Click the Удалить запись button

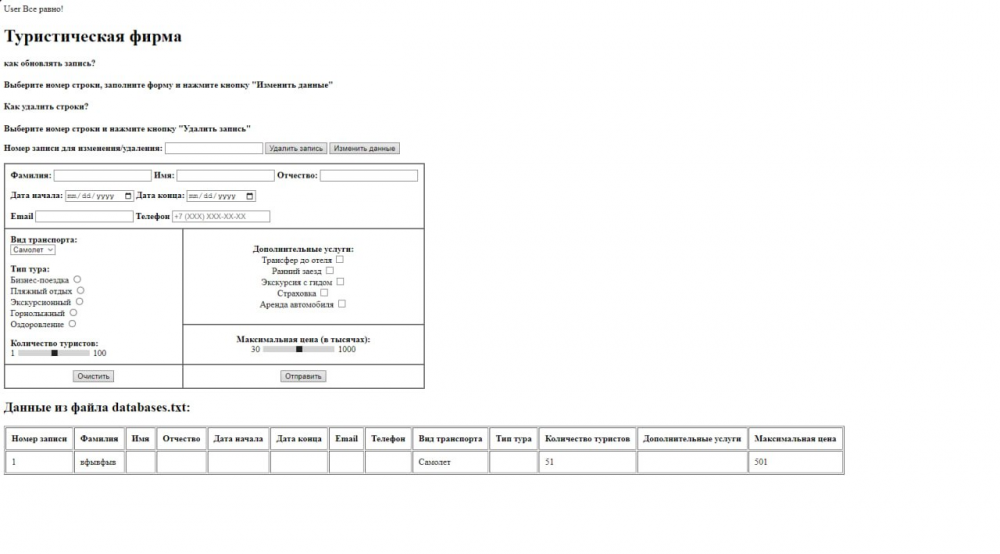pos(296,148)
